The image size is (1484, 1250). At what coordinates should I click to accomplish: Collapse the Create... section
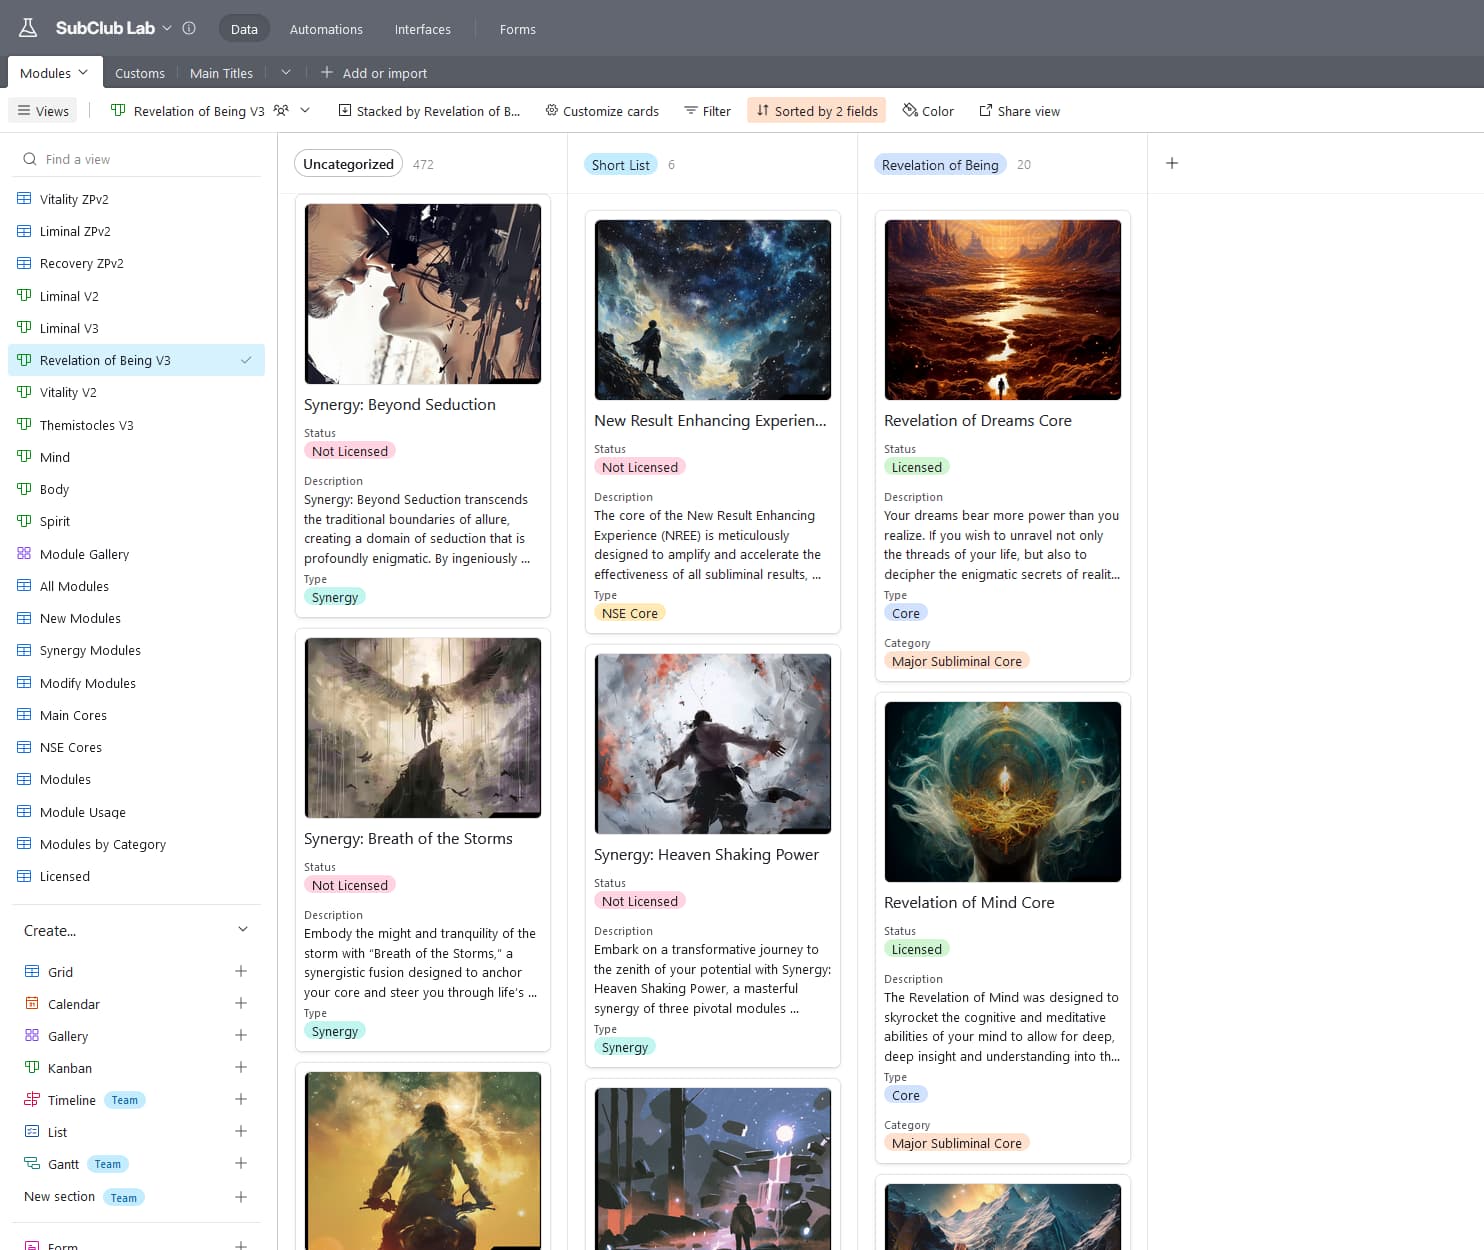click(x=242, y=929)
